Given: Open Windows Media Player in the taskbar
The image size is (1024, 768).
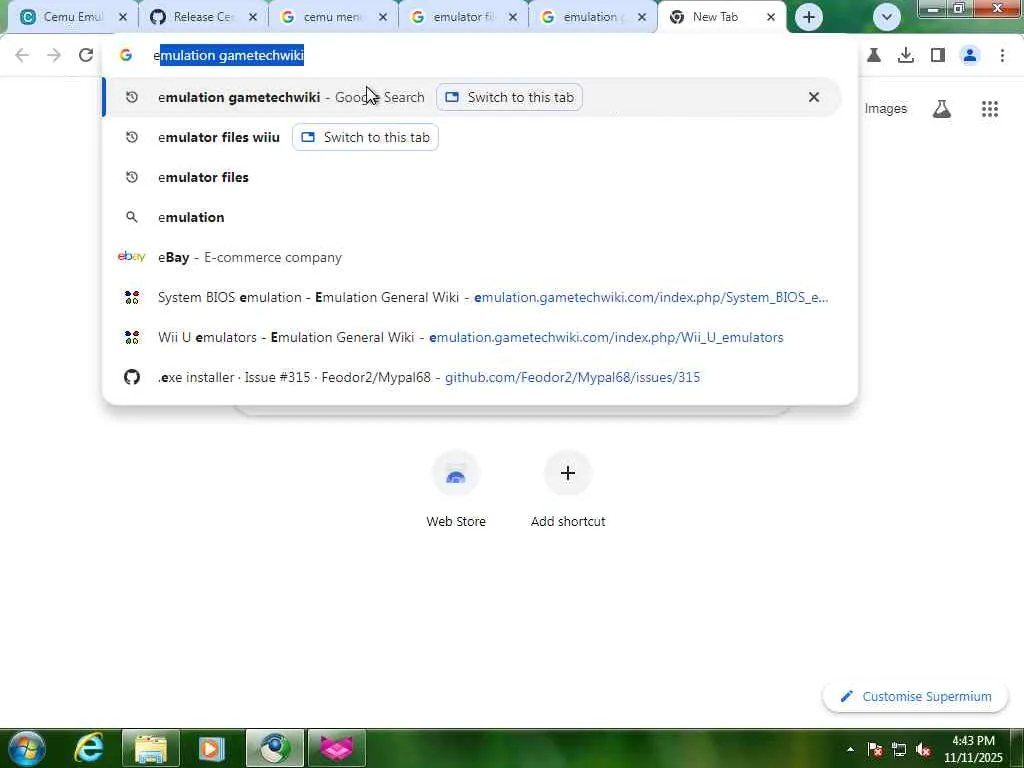Looking at the screenshot, I should (212, 748).
